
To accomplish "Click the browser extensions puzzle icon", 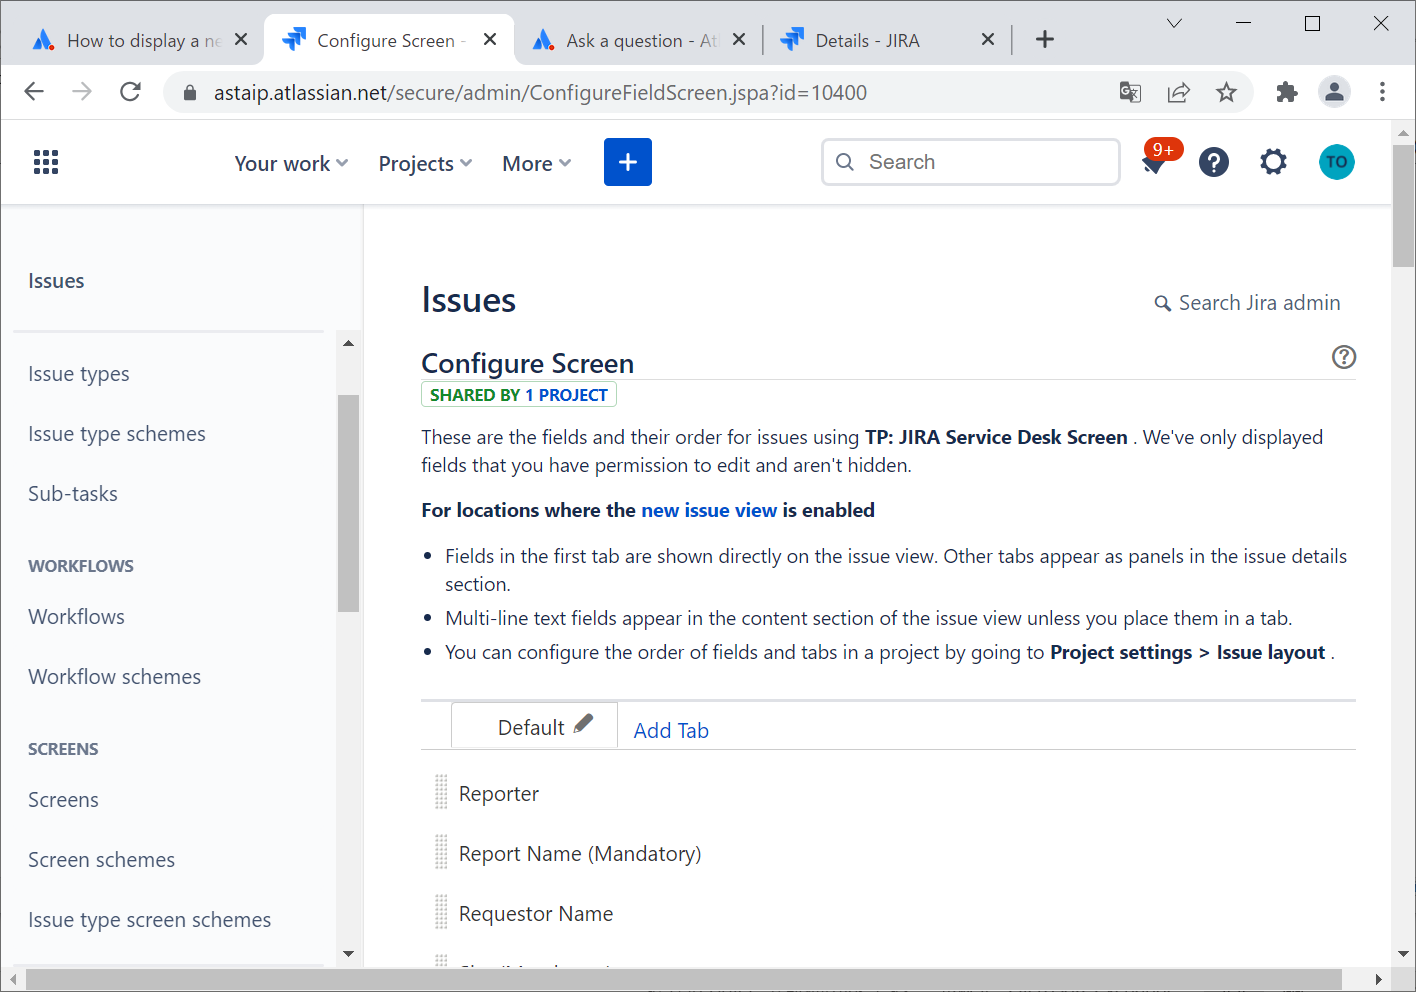I will point(1287,93).
